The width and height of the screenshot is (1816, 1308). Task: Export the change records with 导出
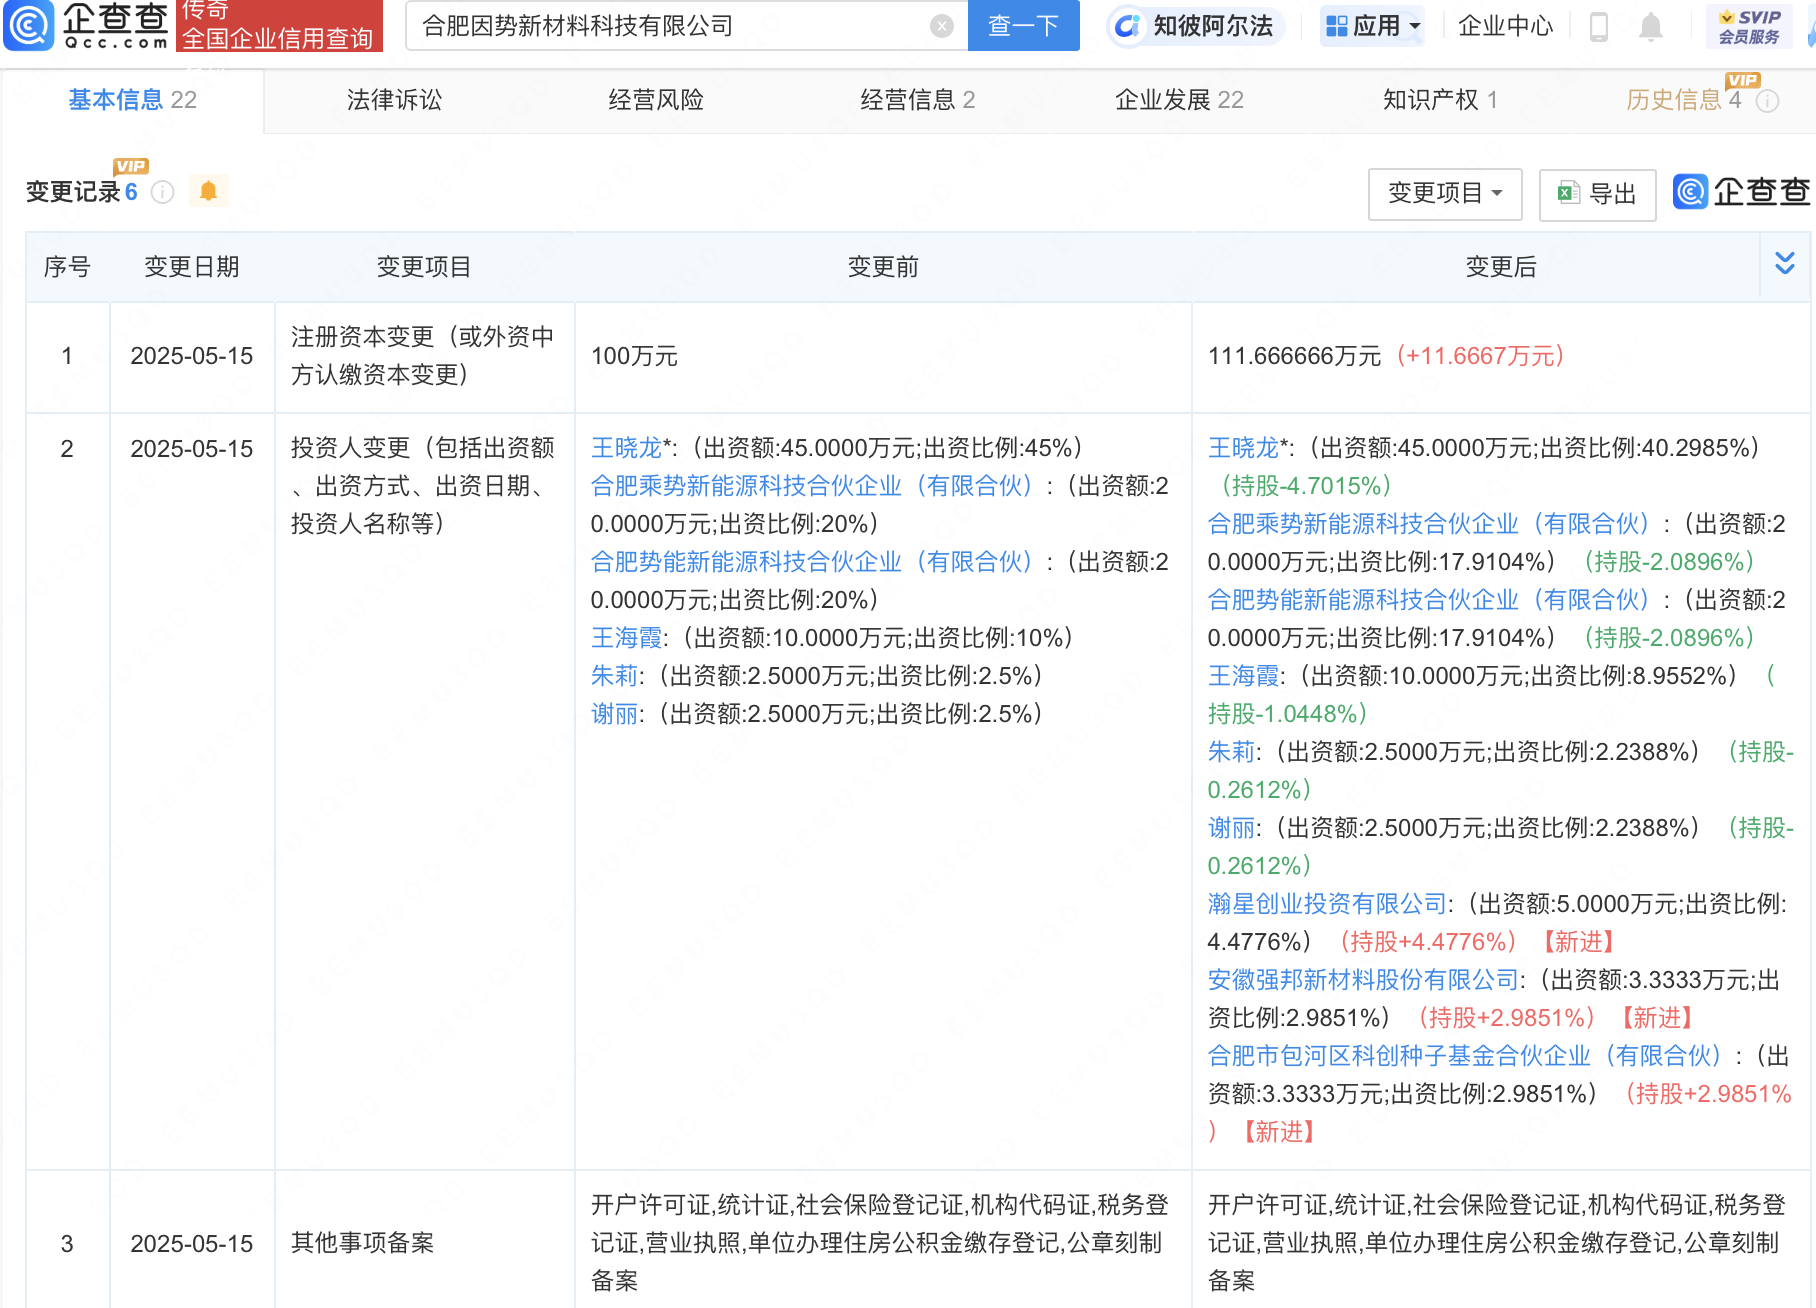click(x=1597, y=193)
